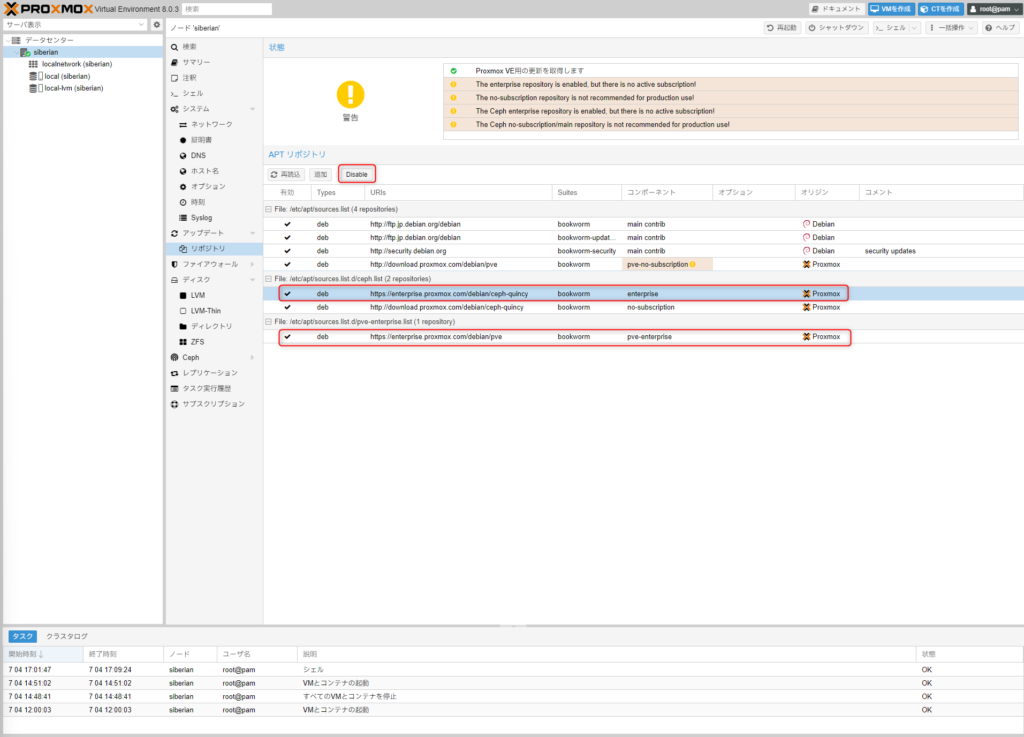Click the Proxmox origin icon in pve-enterprise row

[806, 337]
